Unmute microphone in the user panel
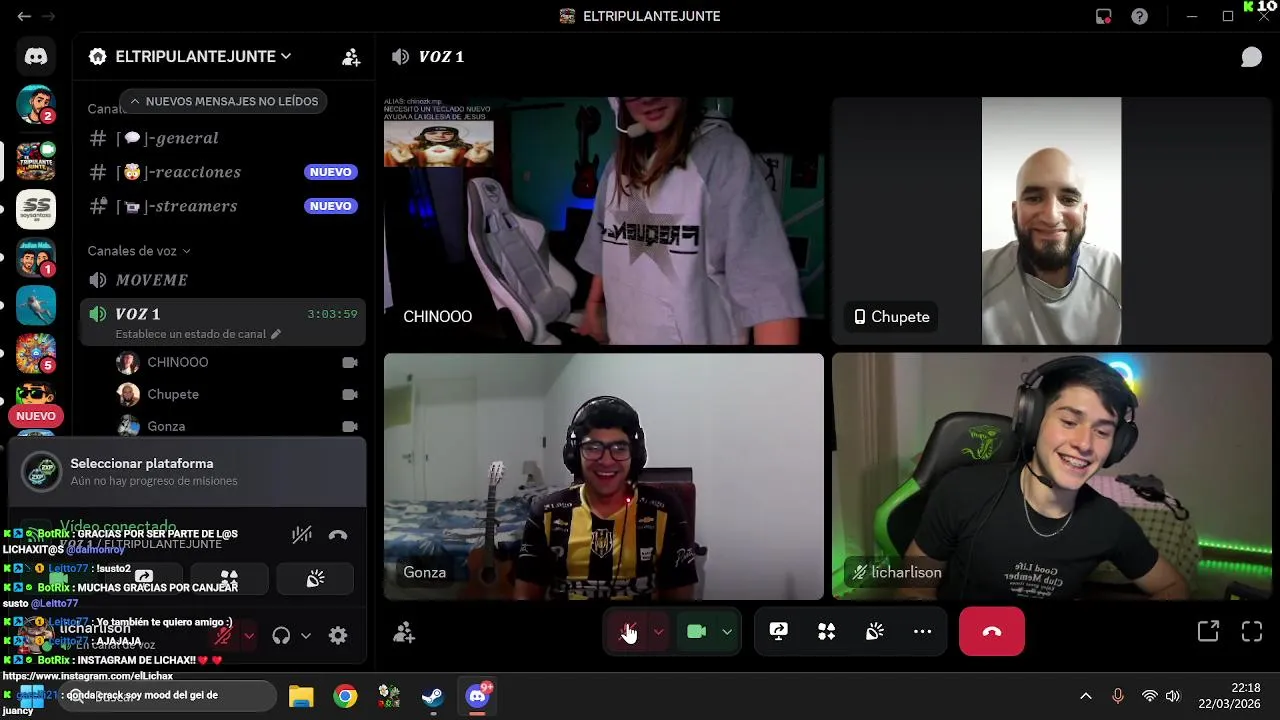Image resolution: width=1280 pixels, height=720 pixels. tap(224, 635)
